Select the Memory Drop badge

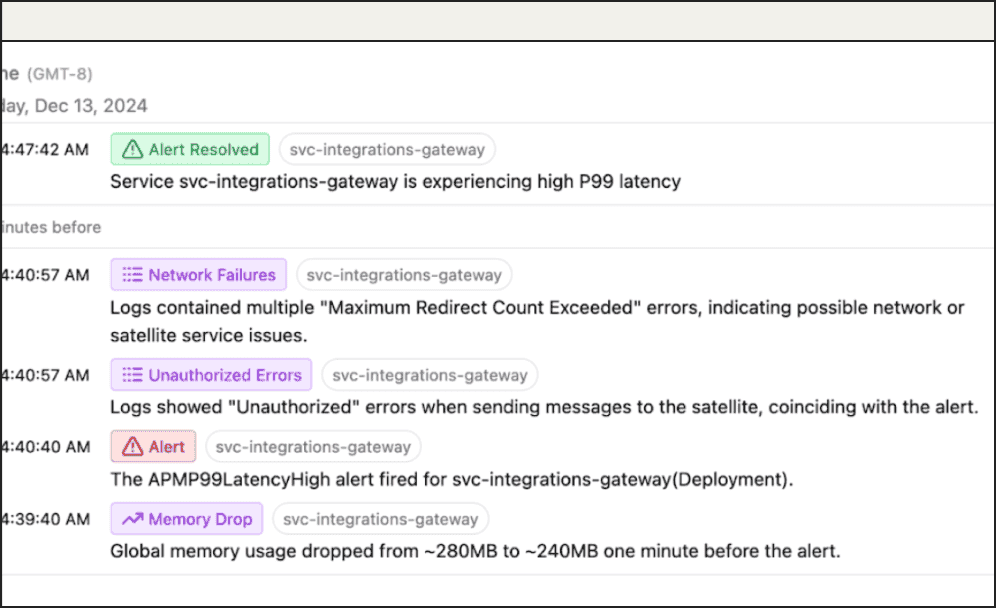point(186,519)
